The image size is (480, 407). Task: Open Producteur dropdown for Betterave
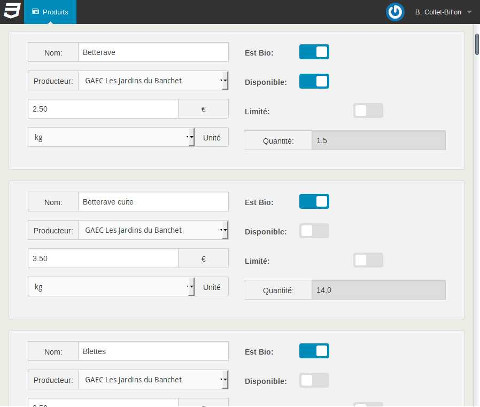click(x=153, y=81)
